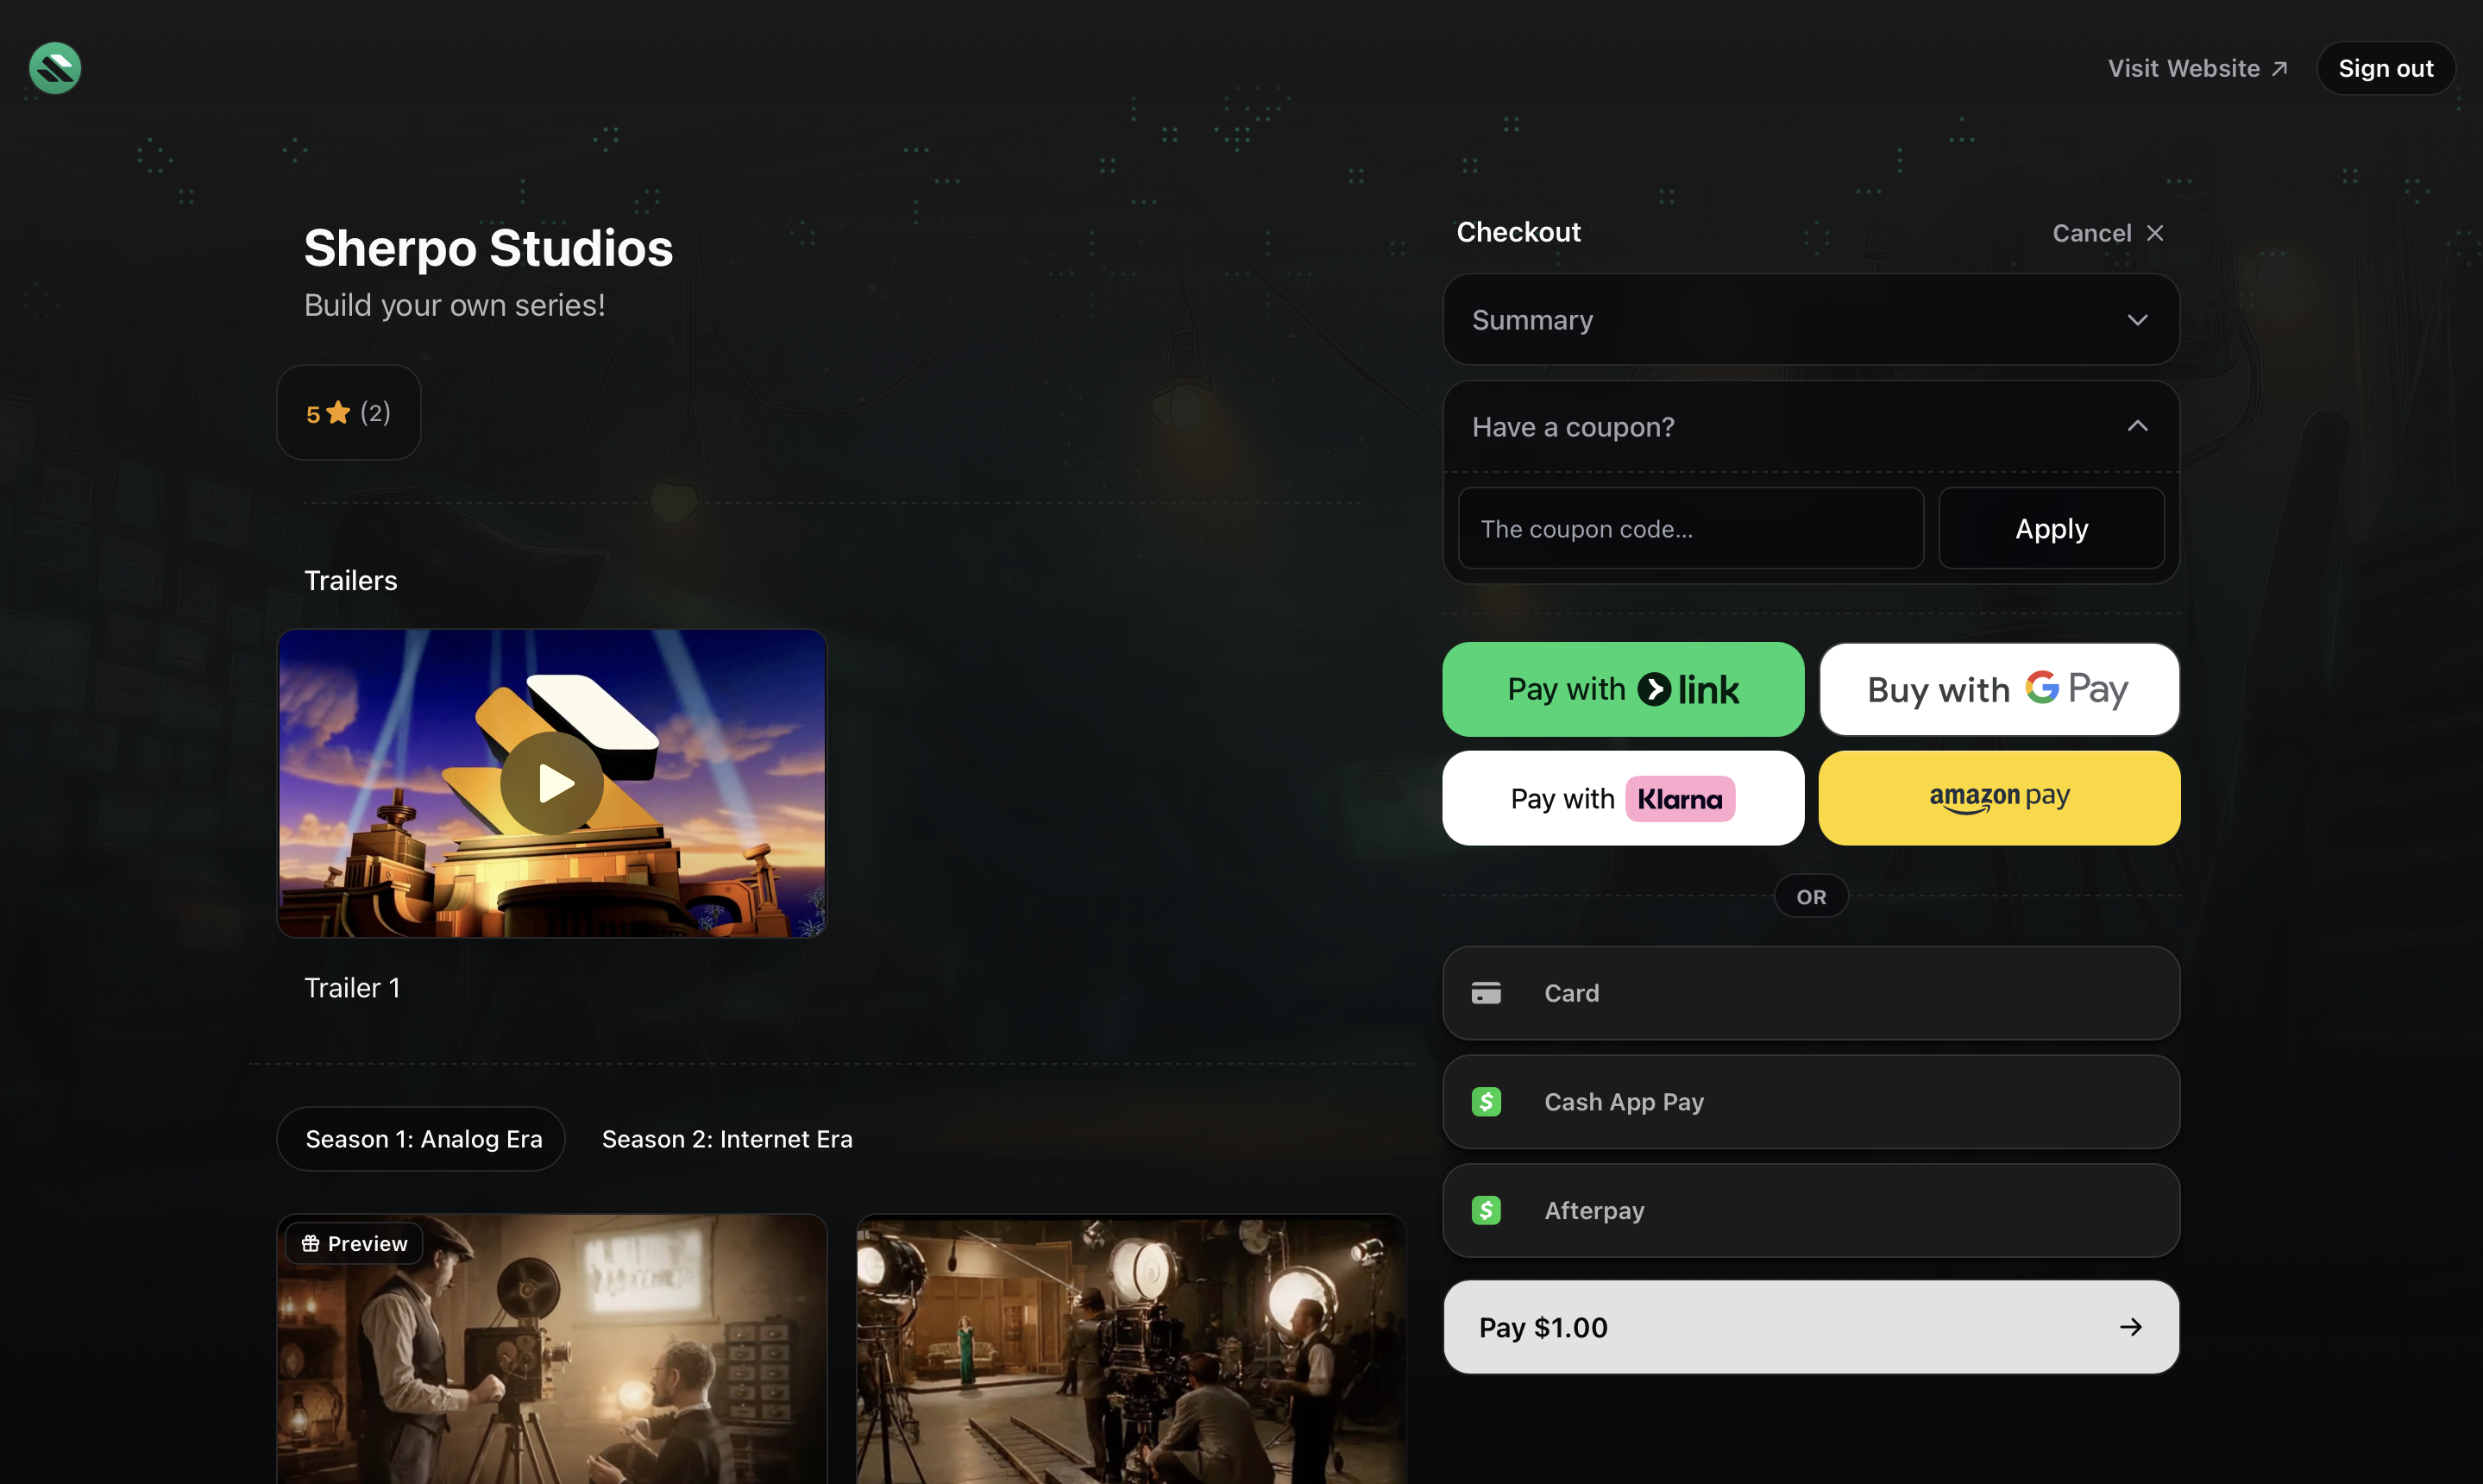Apply the coupon code
The height and width of the screenshot is (1484, 2483).
pyautogui.click(x=2050, y=528)
